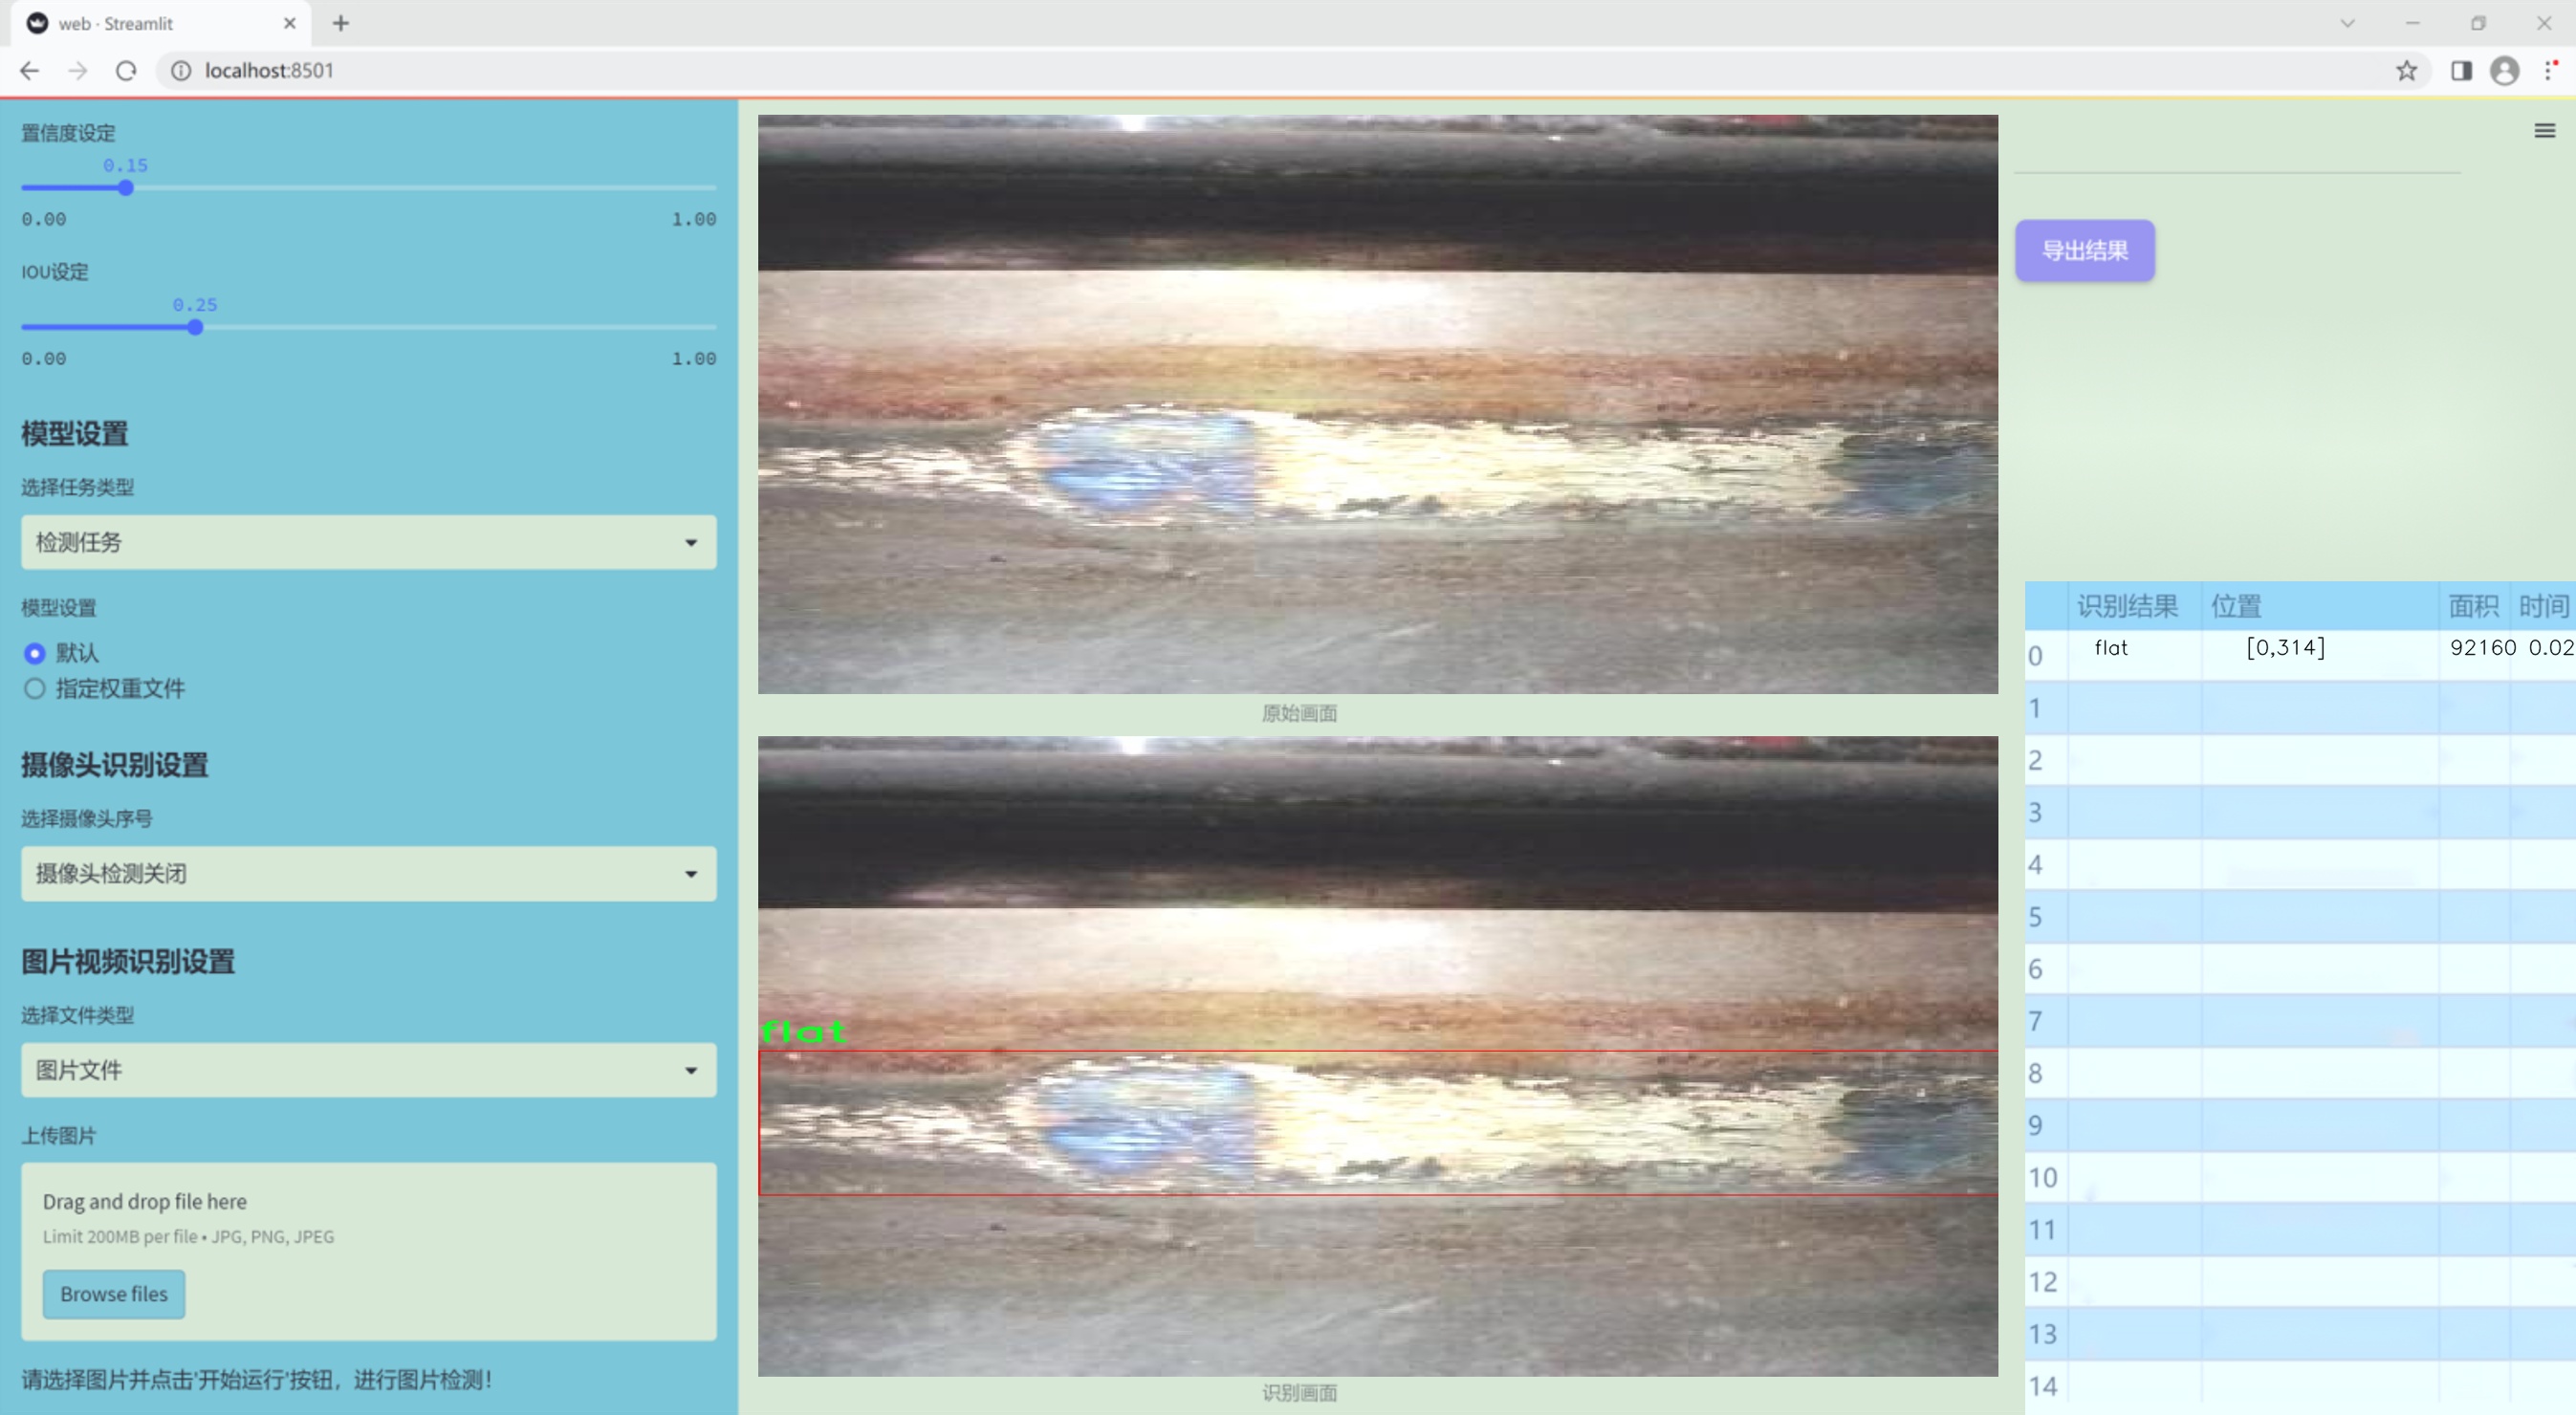Open the Streamlit hamburger menu
Screen dimensions: 2576x1415
point(2544,131)
